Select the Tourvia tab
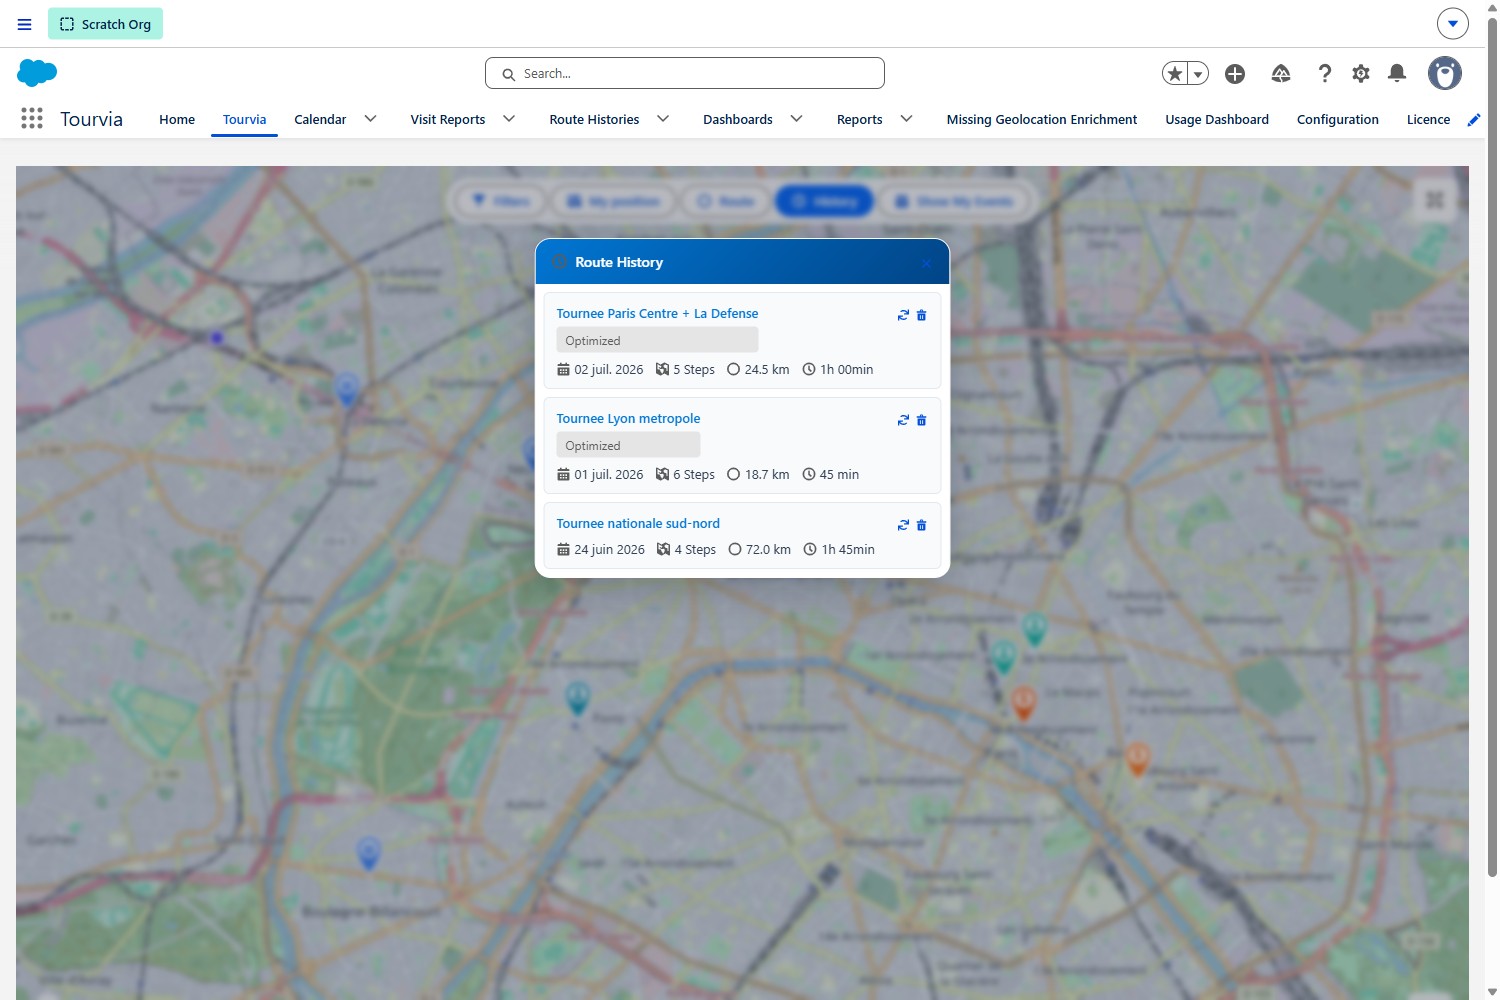The height and width of the screenshot is (1000, 1500). point(244,119)
